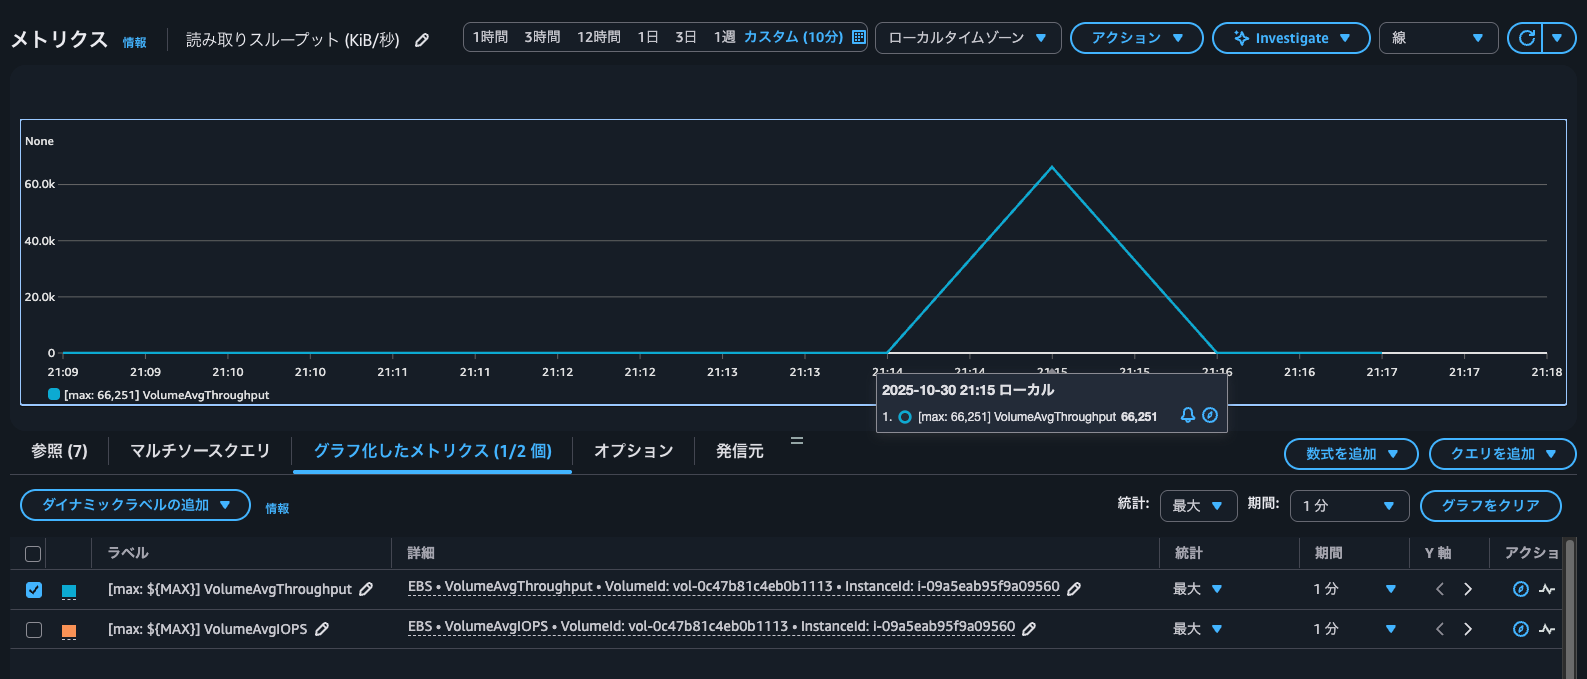Click the 数式を追加 button
1587x679 pixels.
coord(1351,454)
